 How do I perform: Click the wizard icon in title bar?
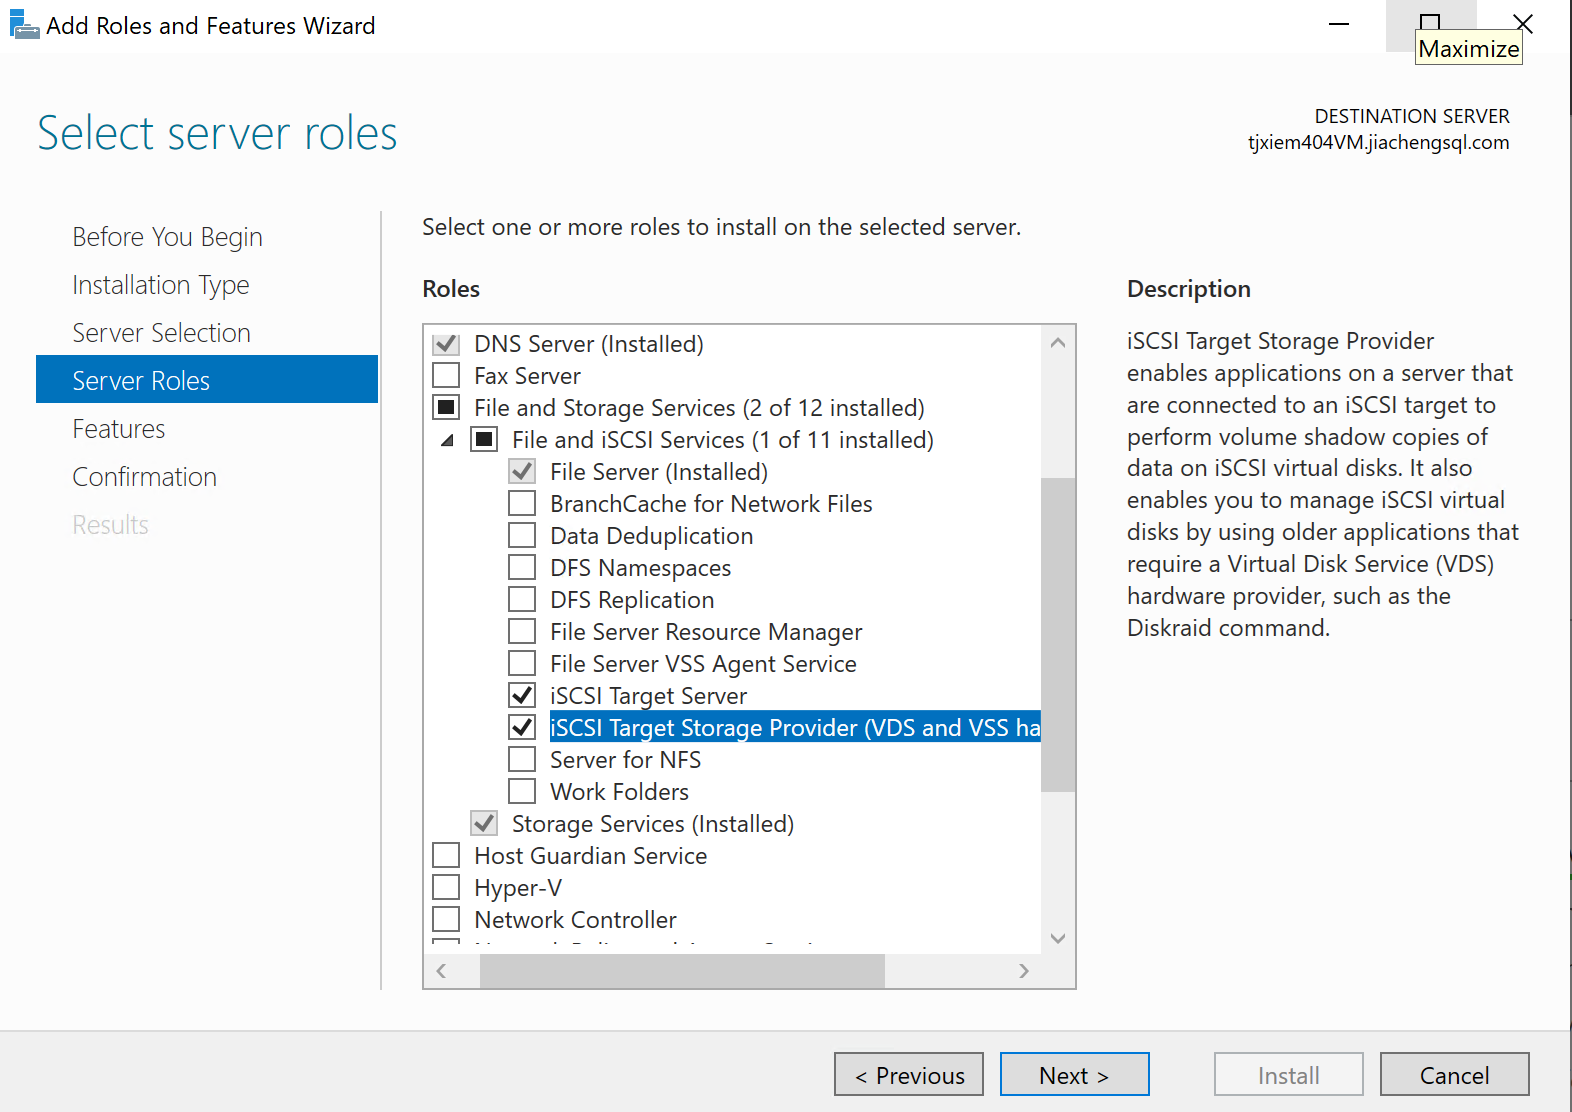coord(23,25)
